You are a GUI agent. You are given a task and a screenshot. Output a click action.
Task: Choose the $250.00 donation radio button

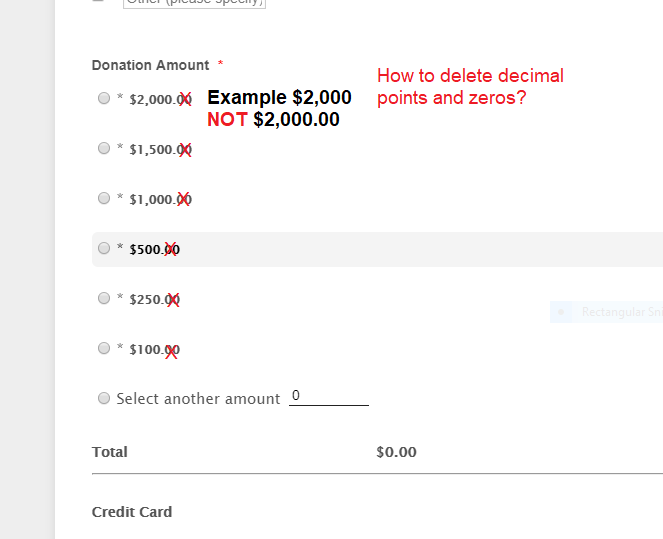pyautogui.click(x=104, y=298)
